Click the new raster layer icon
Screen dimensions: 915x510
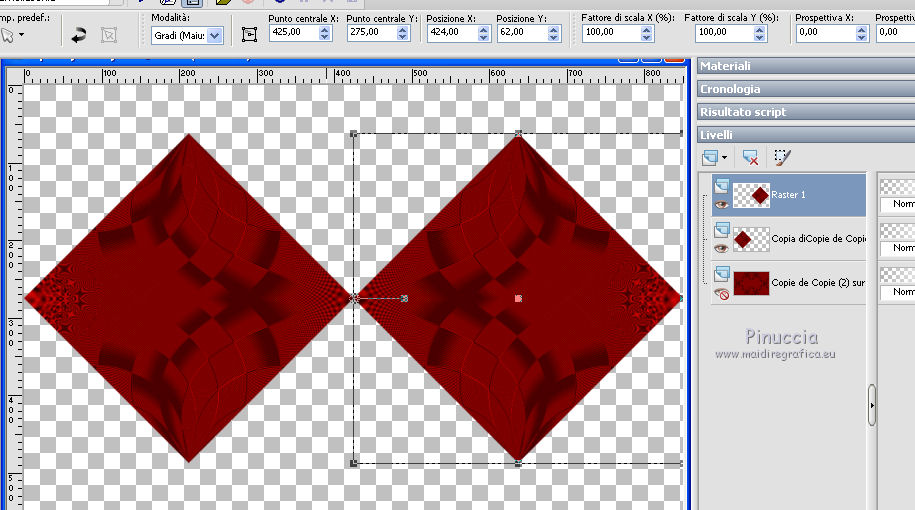[710, 157]
